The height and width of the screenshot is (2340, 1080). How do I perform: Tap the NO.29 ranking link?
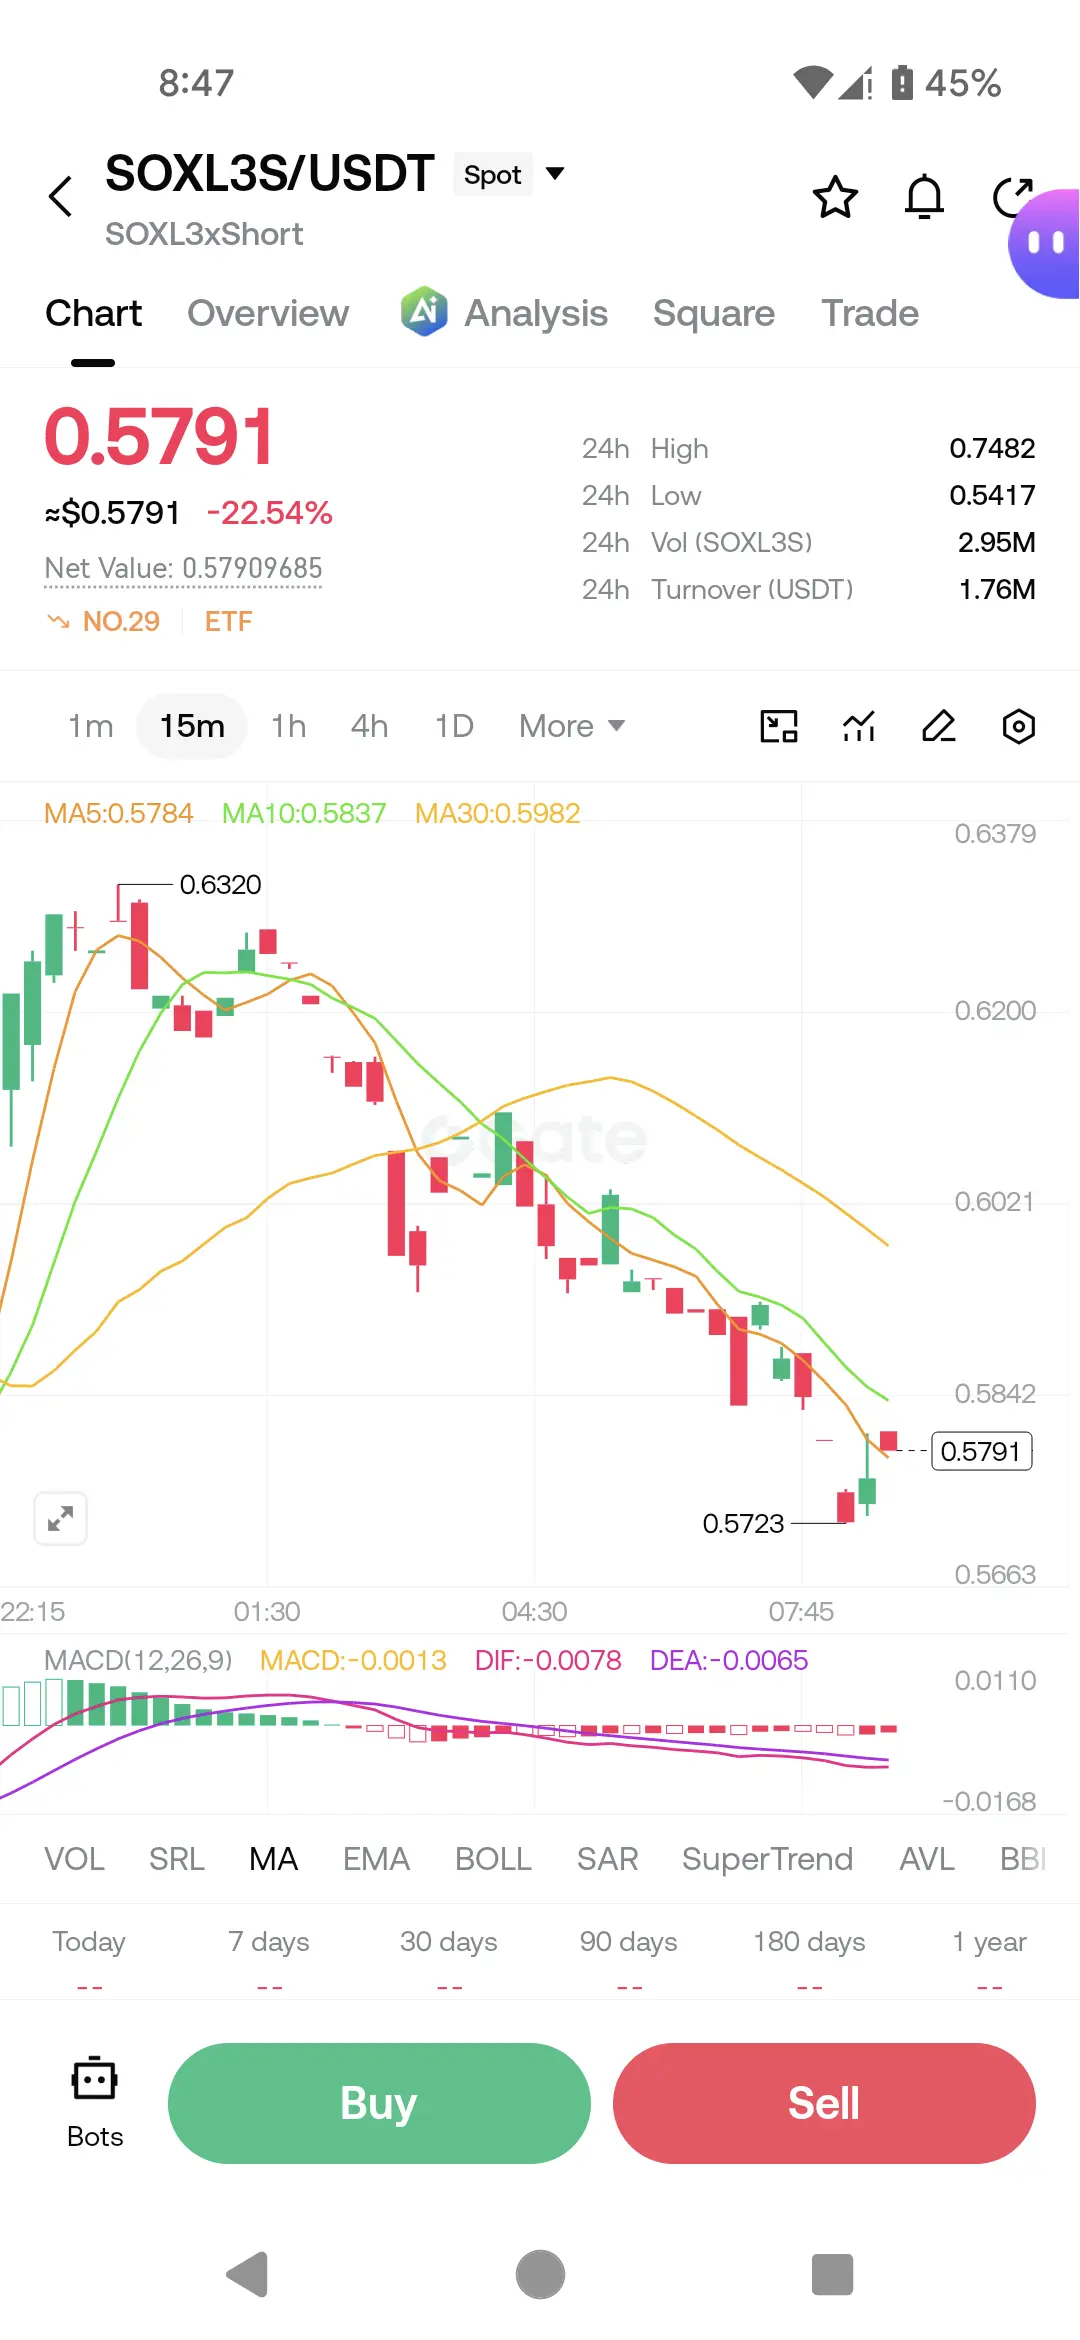tap(103, 622)
